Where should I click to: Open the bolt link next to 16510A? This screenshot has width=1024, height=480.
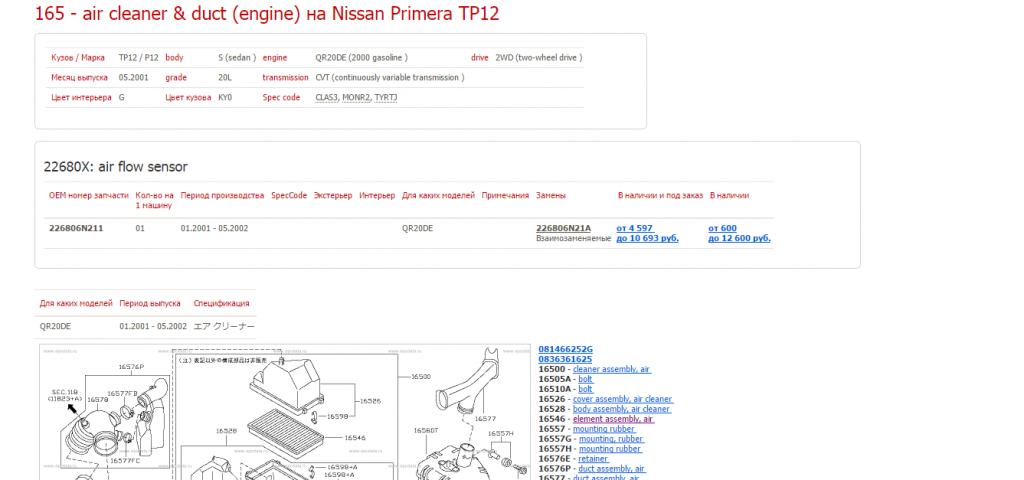pos(585,389)
